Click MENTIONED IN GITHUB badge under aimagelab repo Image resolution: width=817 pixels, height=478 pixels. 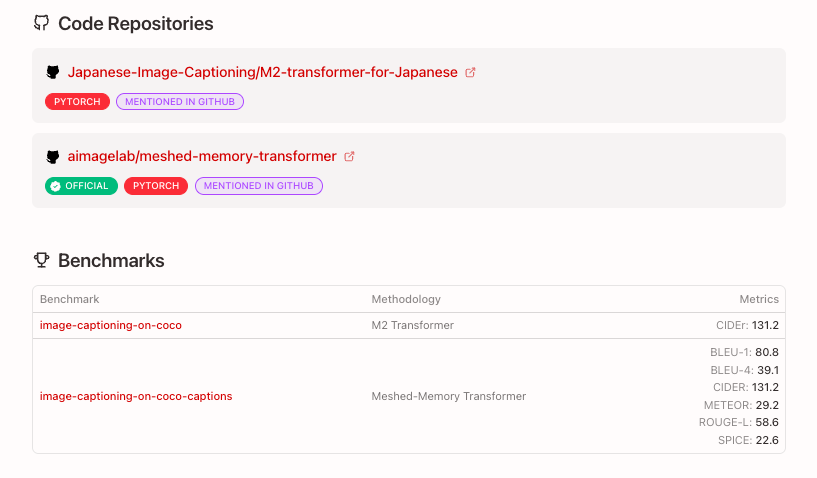point(259,186)
